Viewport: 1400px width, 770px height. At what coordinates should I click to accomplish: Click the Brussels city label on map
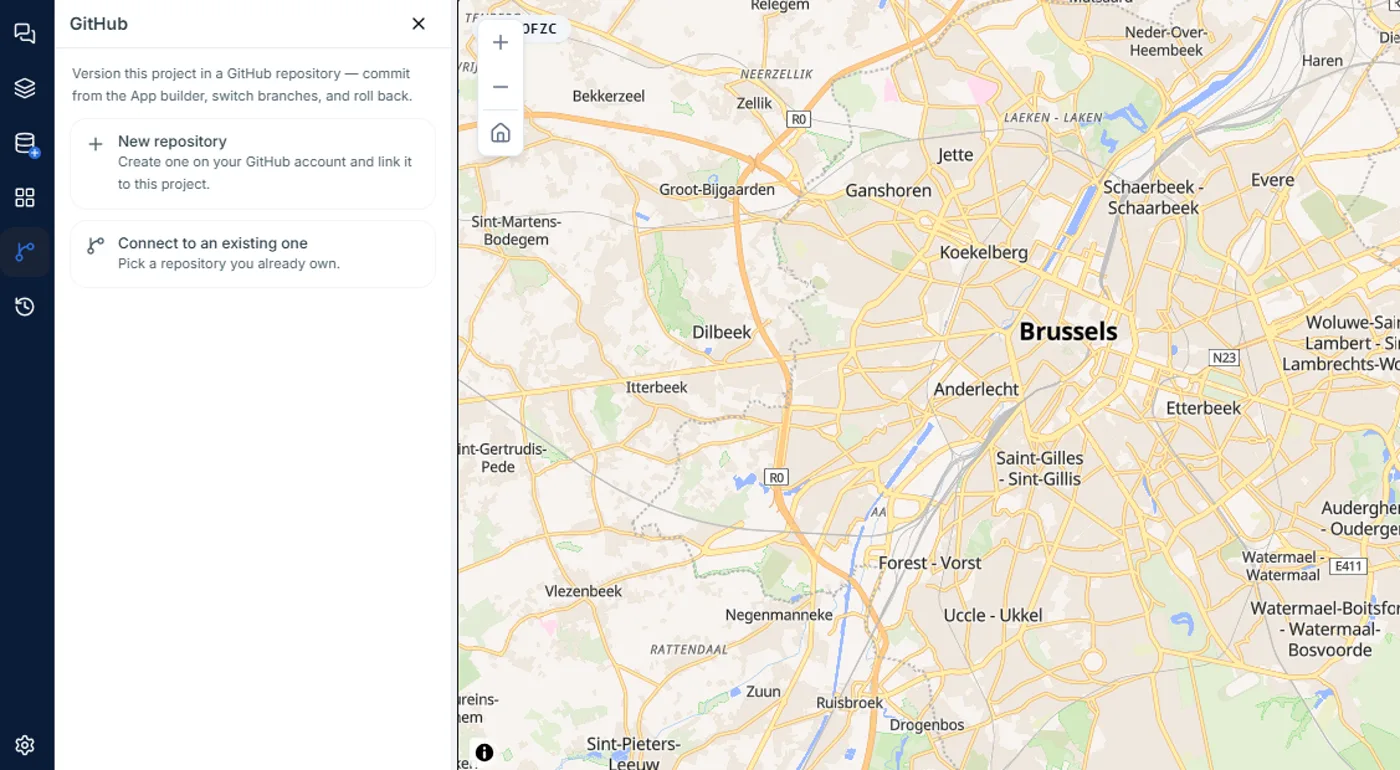tap(1068, 331)
